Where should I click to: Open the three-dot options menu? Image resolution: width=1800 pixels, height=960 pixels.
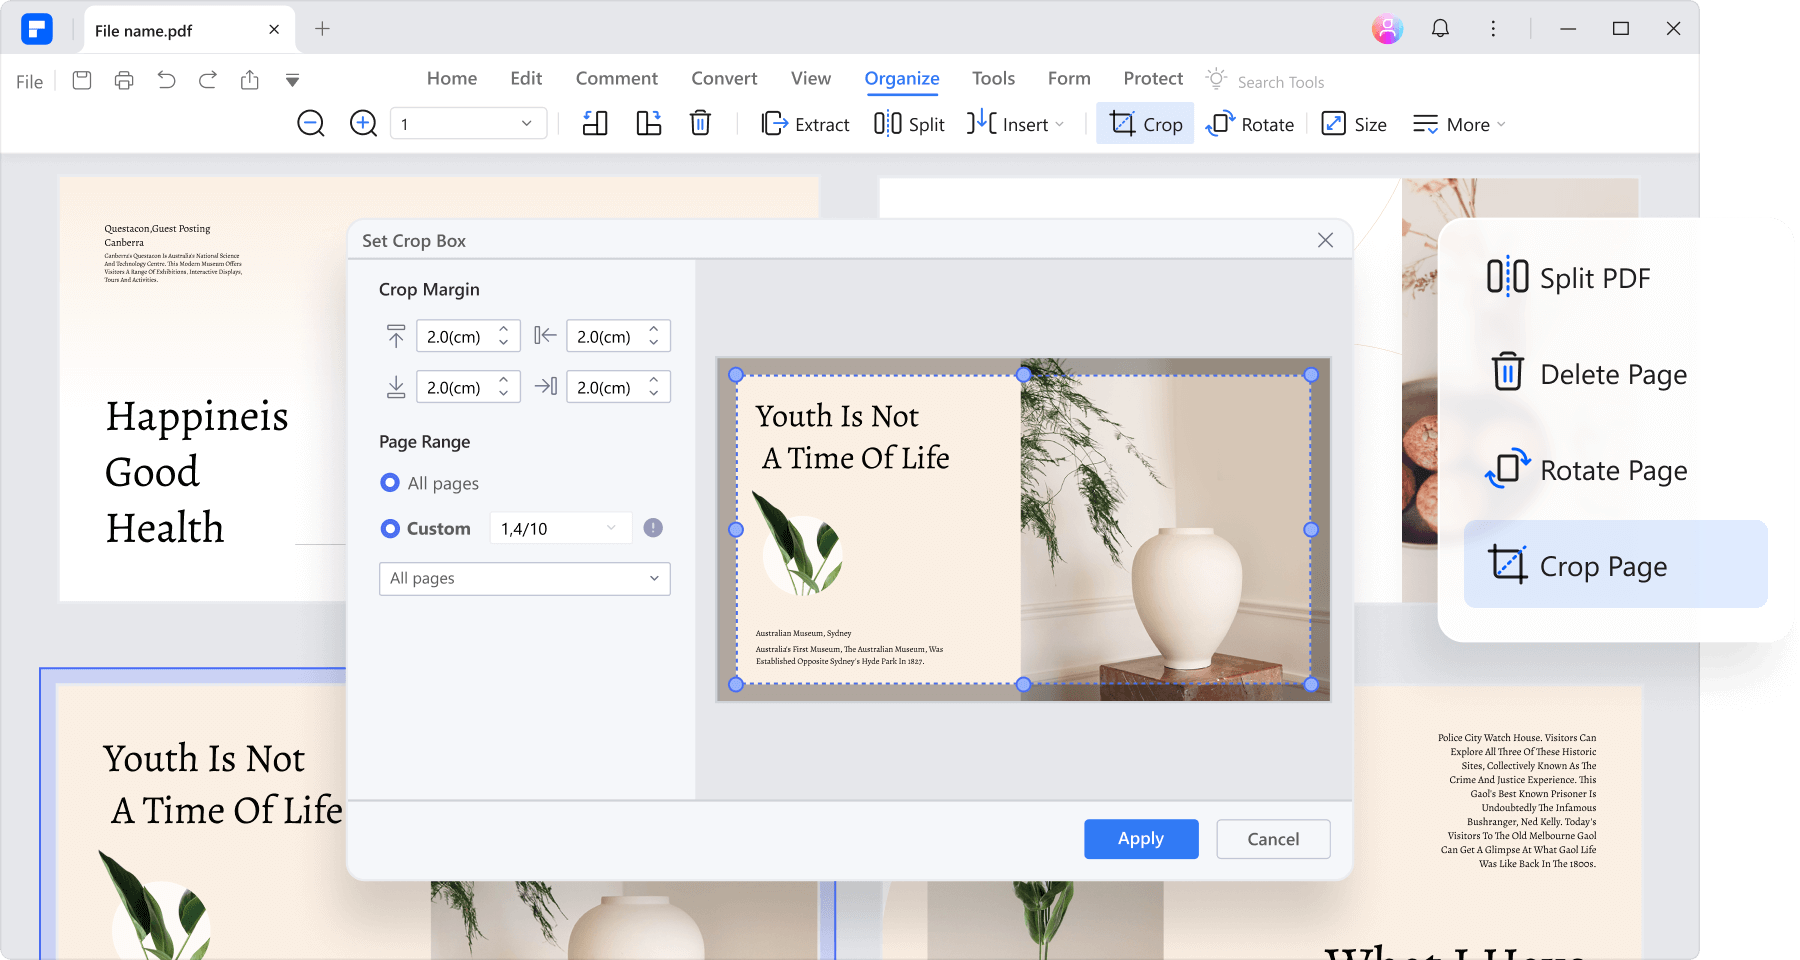point(1493,29)
